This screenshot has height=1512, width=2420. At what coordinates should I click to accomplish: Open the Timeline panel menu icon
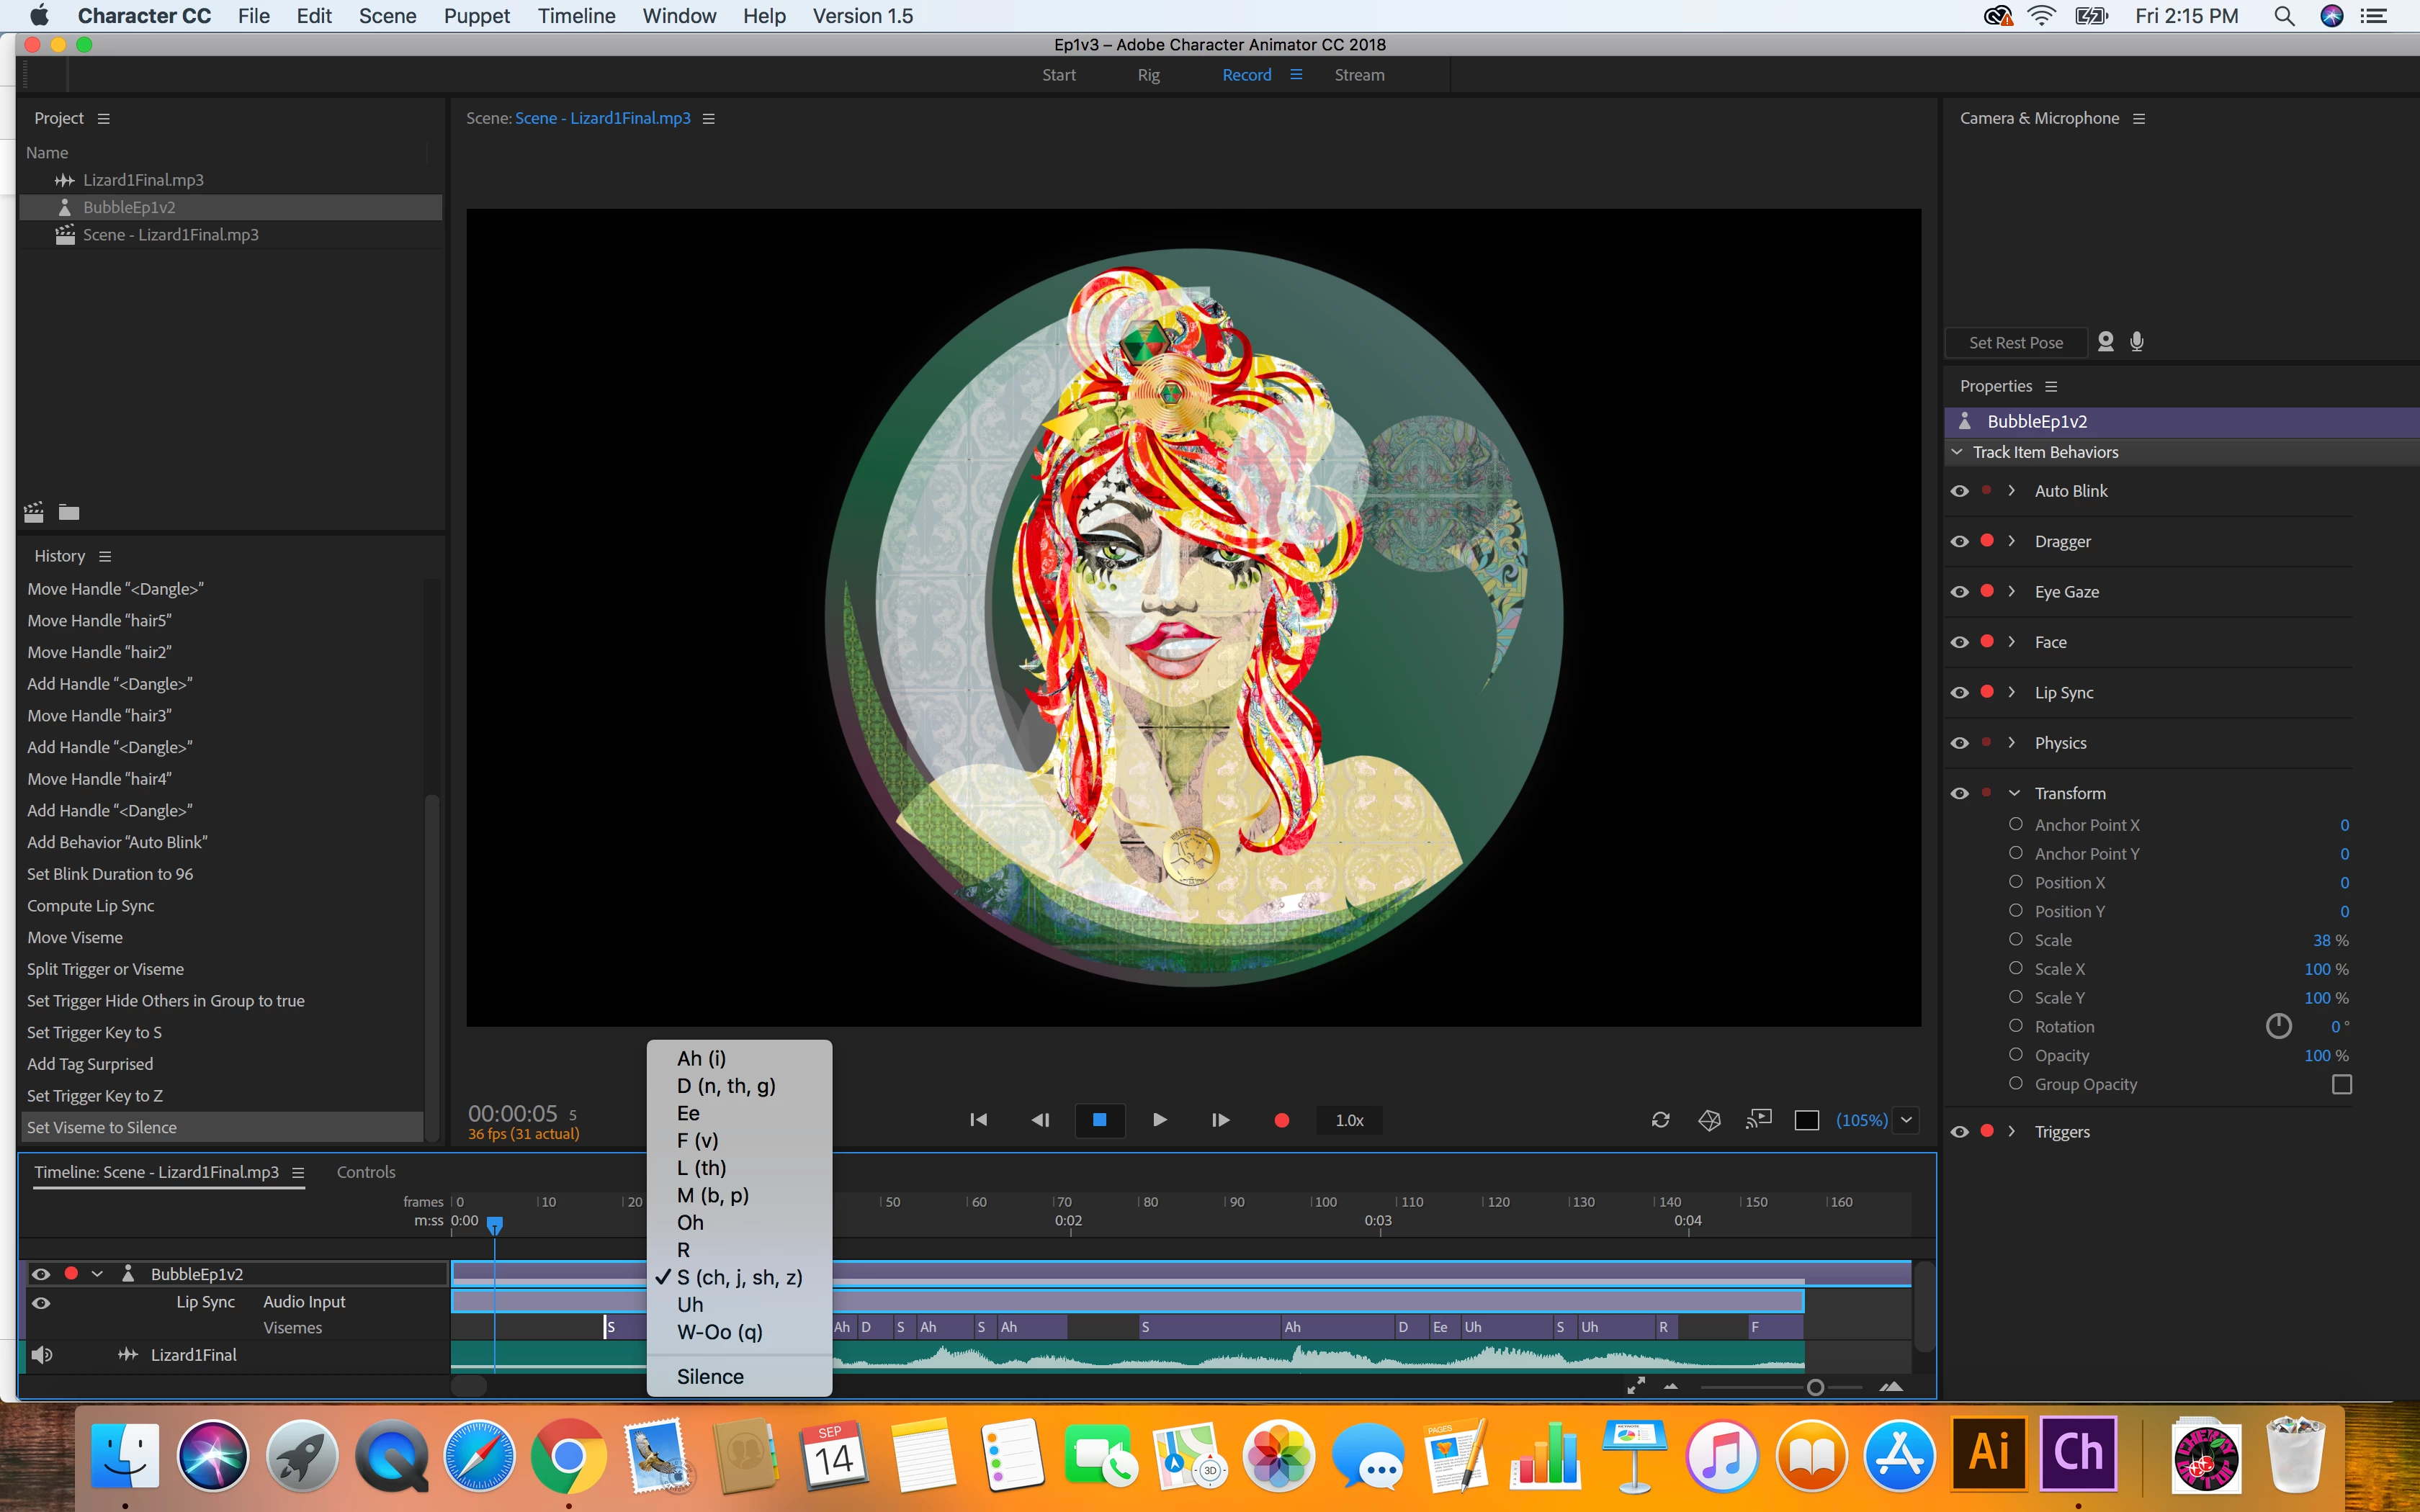pyautogui.click(x=298, y=1172)
